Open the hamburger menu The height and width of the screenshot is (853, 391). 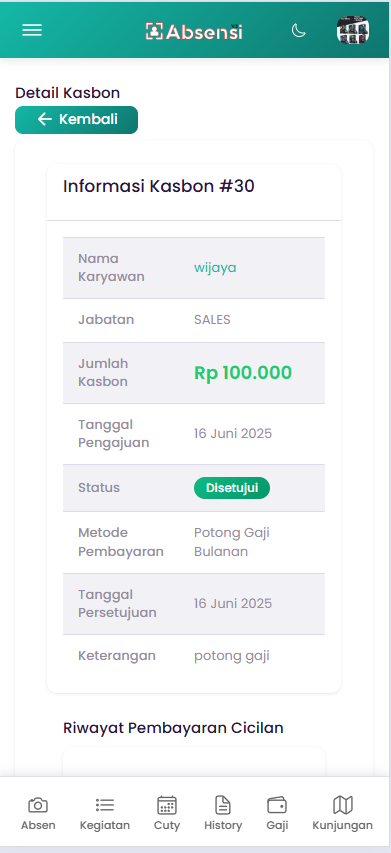coord(32,30)
